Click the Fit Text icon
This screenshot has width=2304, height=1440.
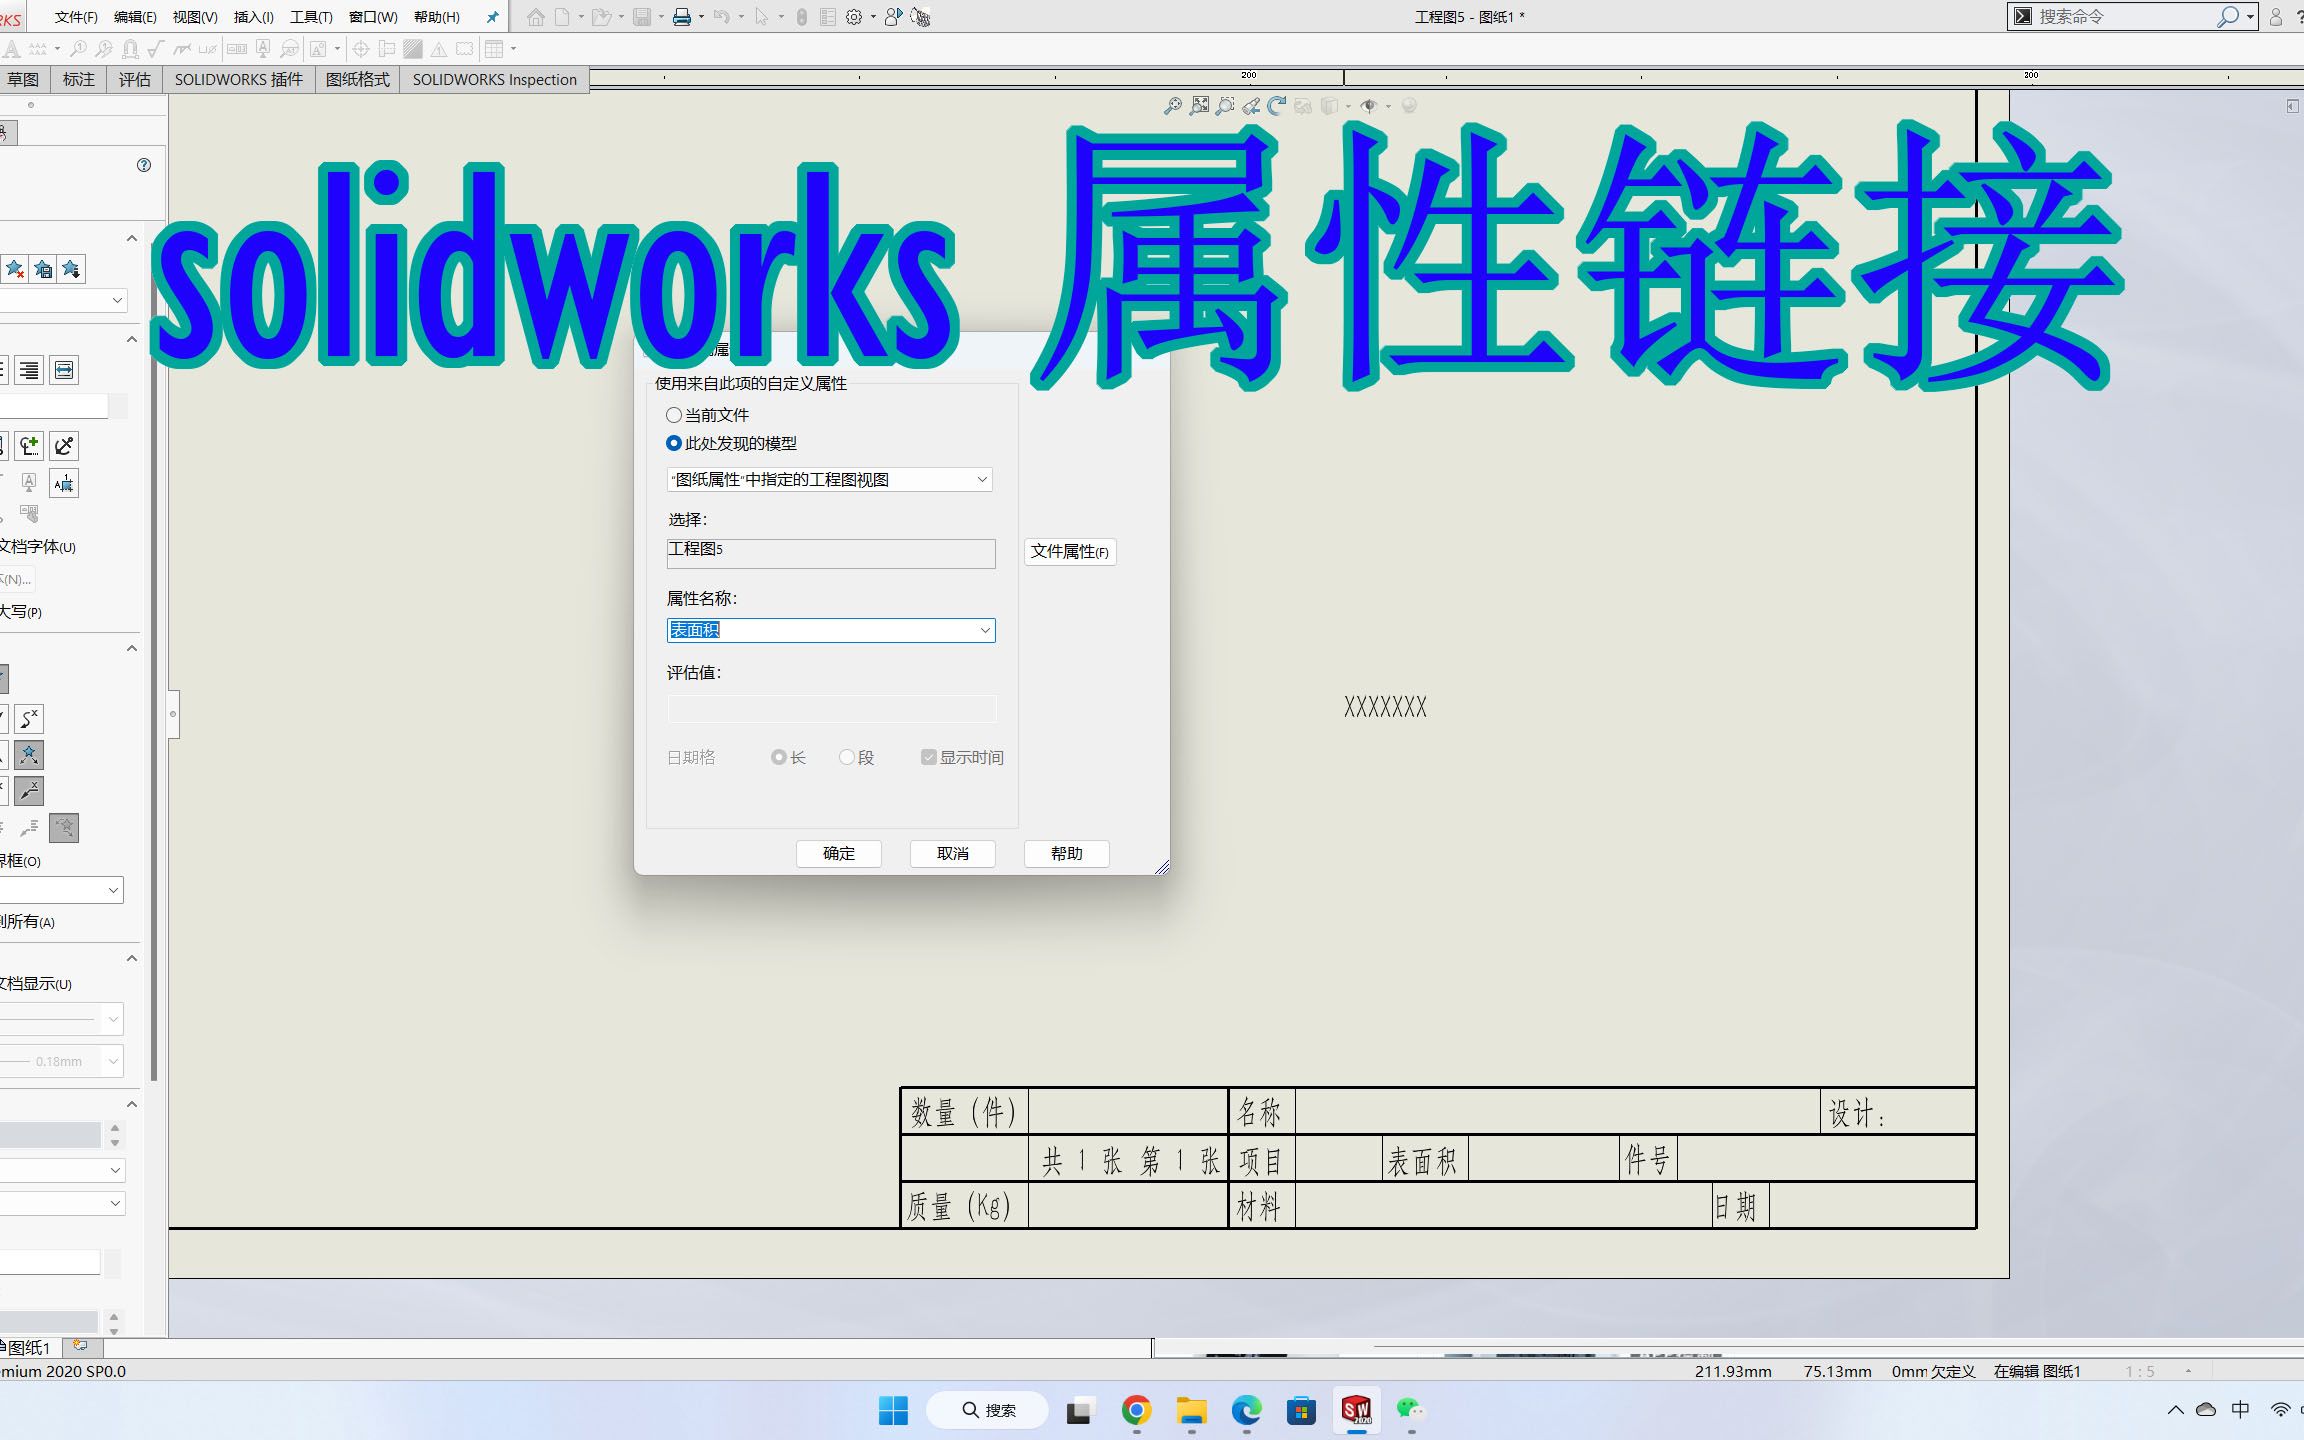click(64, 370)
